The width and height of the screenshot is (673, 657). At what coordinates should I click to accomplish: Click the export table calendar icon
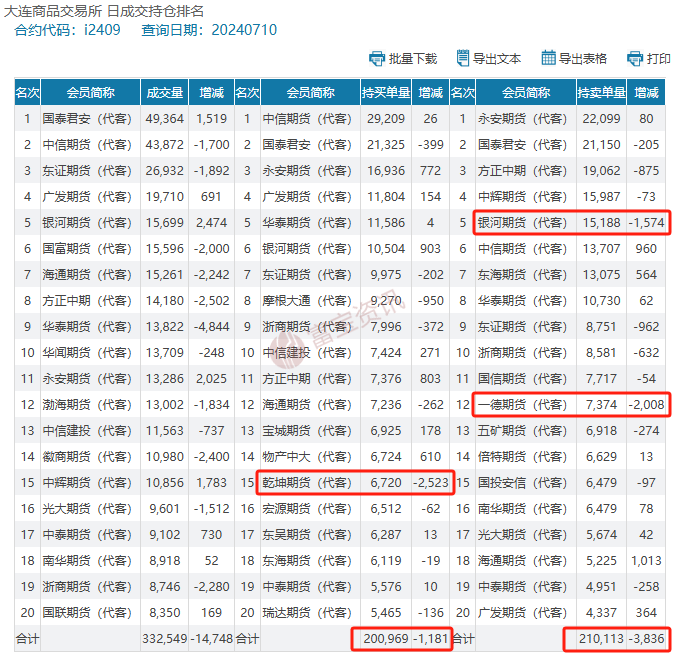click(548, 58)
